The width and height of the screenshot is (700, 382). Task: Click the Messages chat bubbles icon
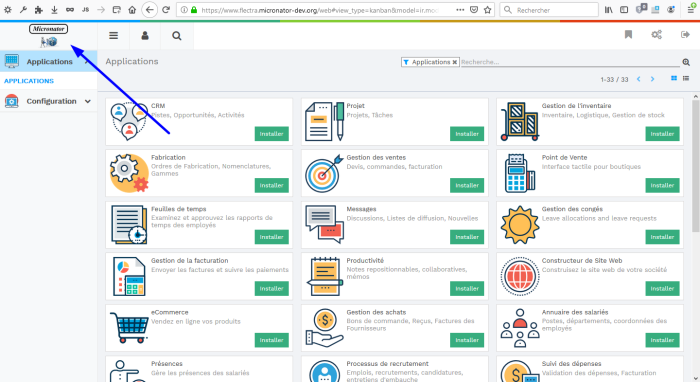[325, 224]
